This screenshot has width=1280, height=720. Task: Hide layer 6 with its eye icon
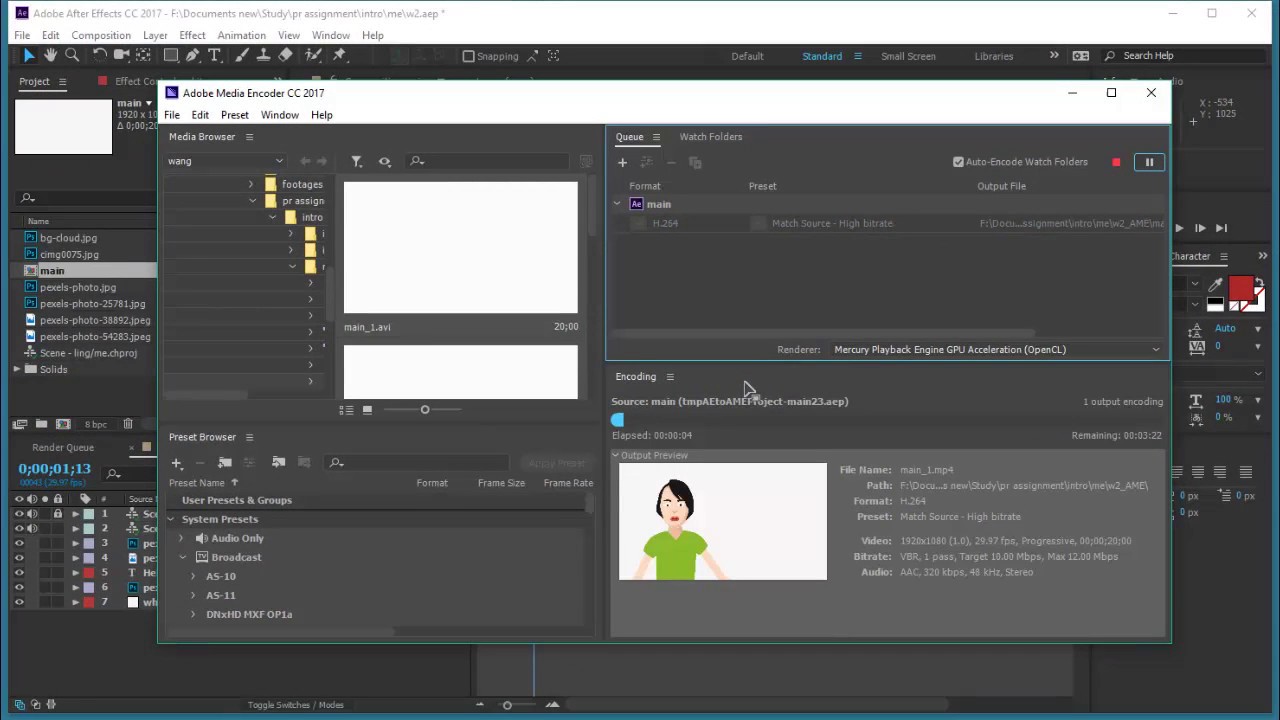(x=19, y=587)
